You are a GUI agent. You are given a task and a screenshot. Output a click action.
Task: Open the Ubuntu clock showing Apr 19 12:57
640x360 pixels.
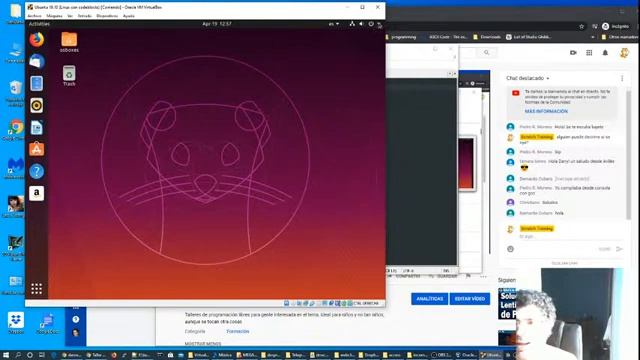coord(217,24)
